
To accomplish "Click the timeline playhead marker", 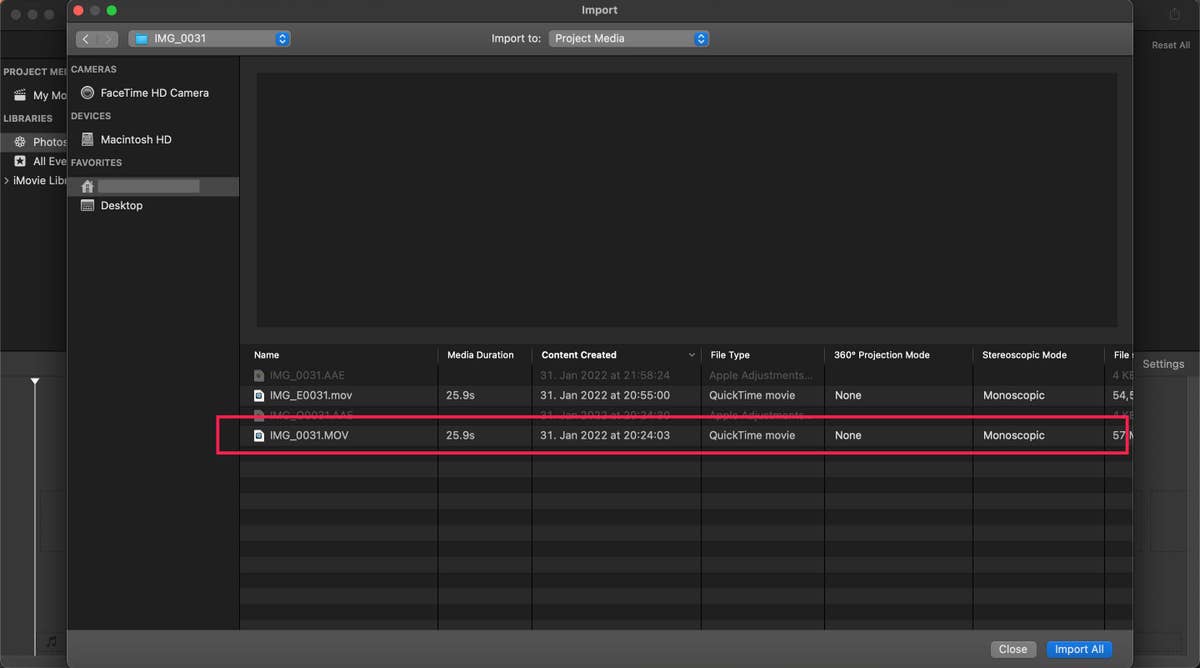I will 35,381.
